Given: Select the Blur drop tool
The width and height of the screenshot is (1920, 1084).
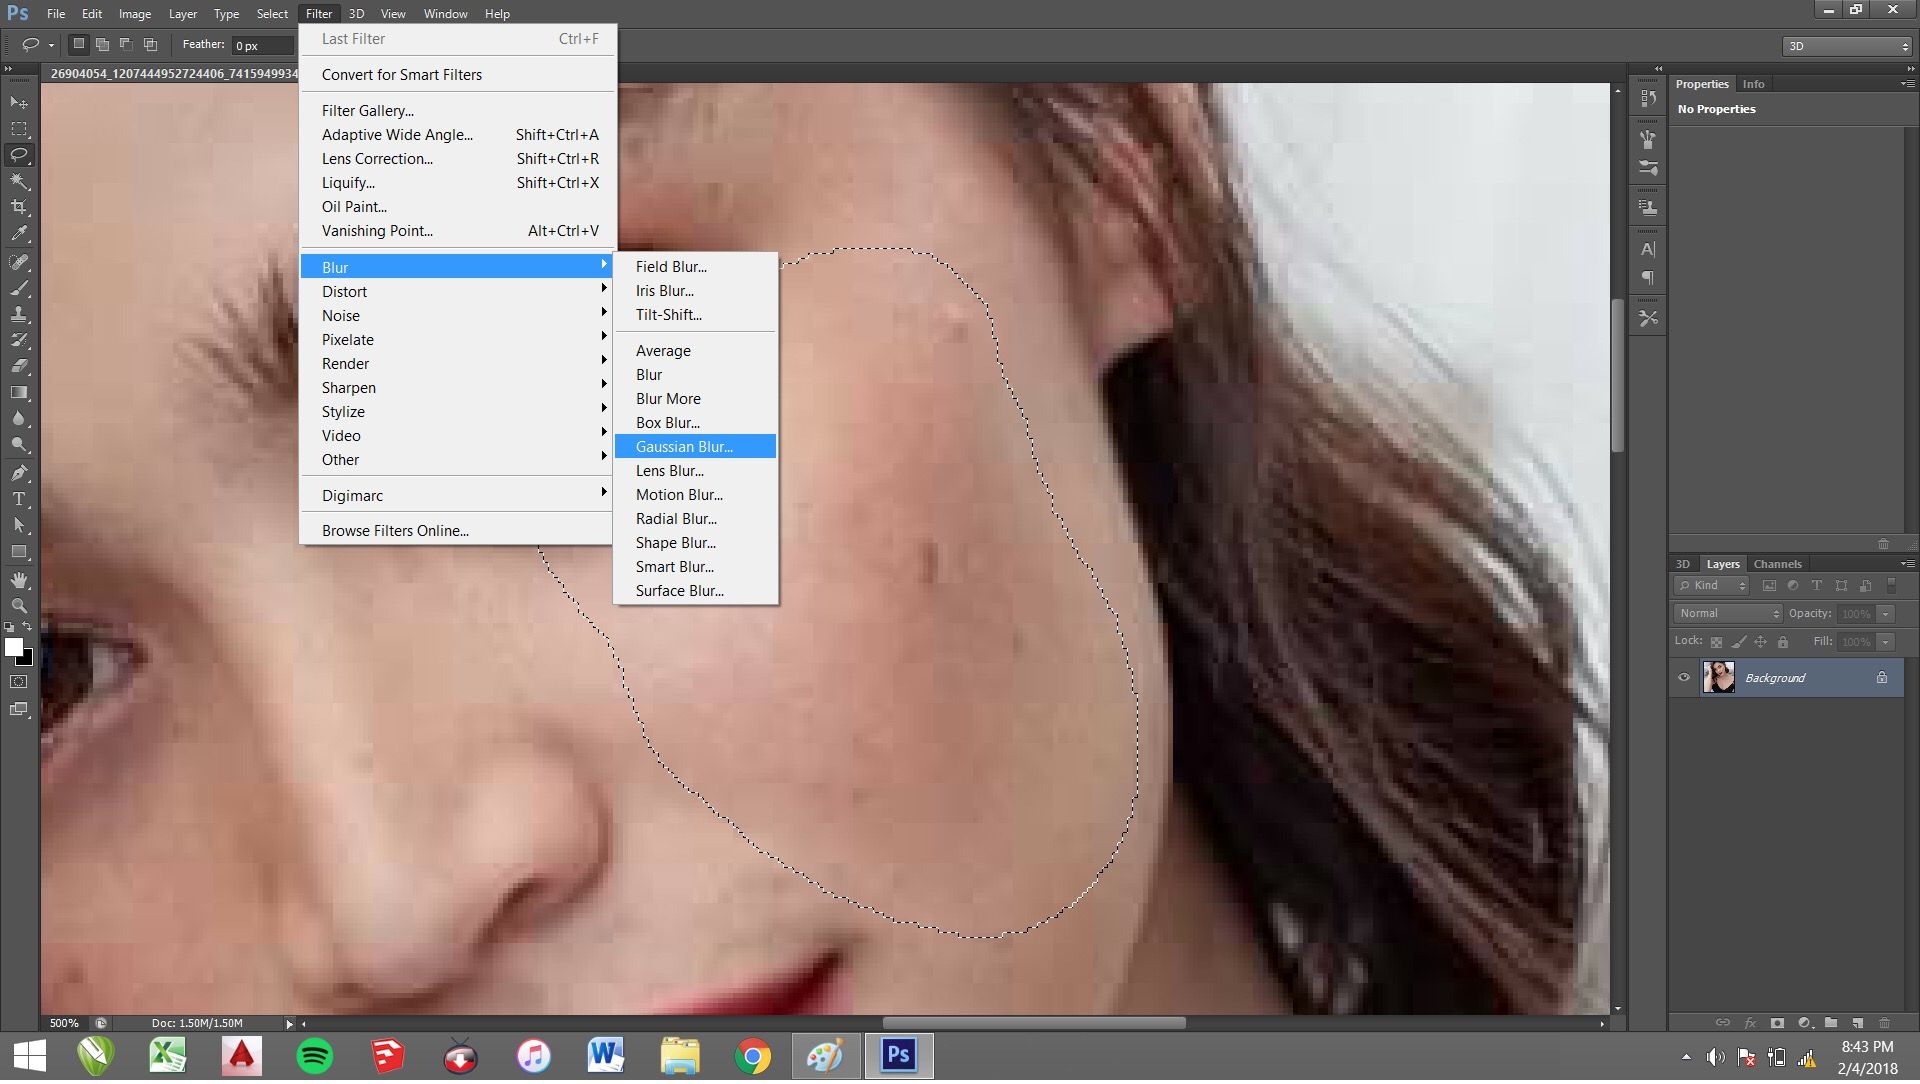Looking at the screenshot, I should (19, 418).
